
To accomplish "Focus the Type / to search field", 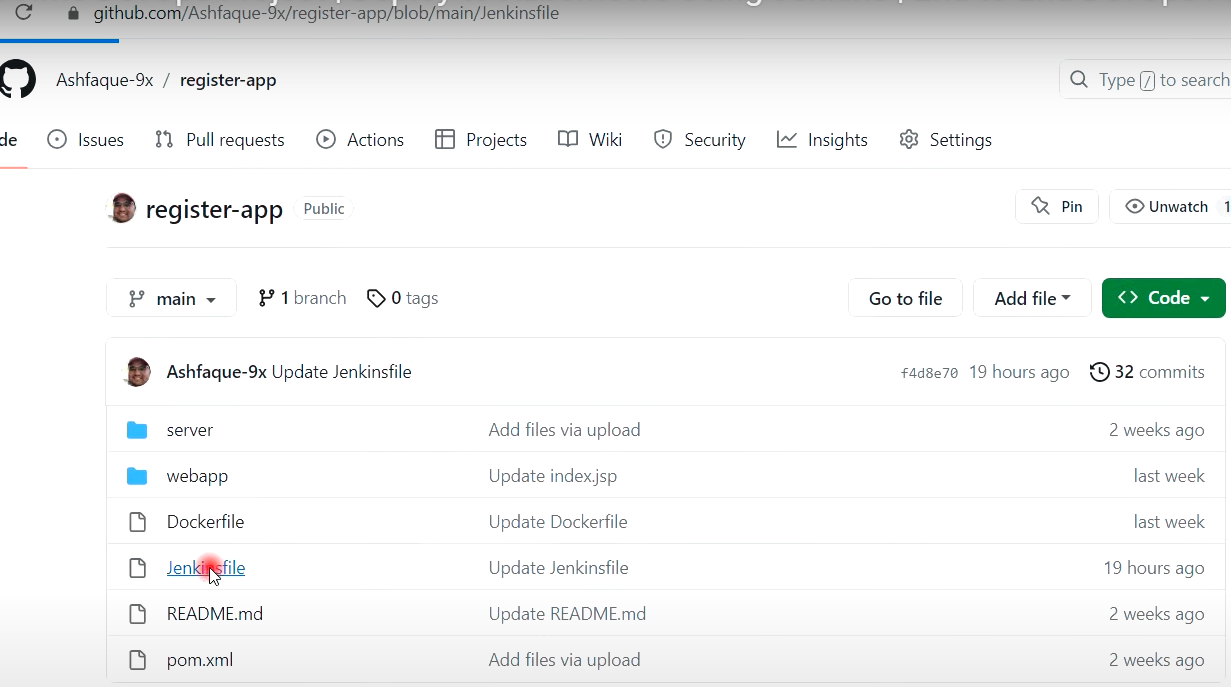I will coord(1145,80).
